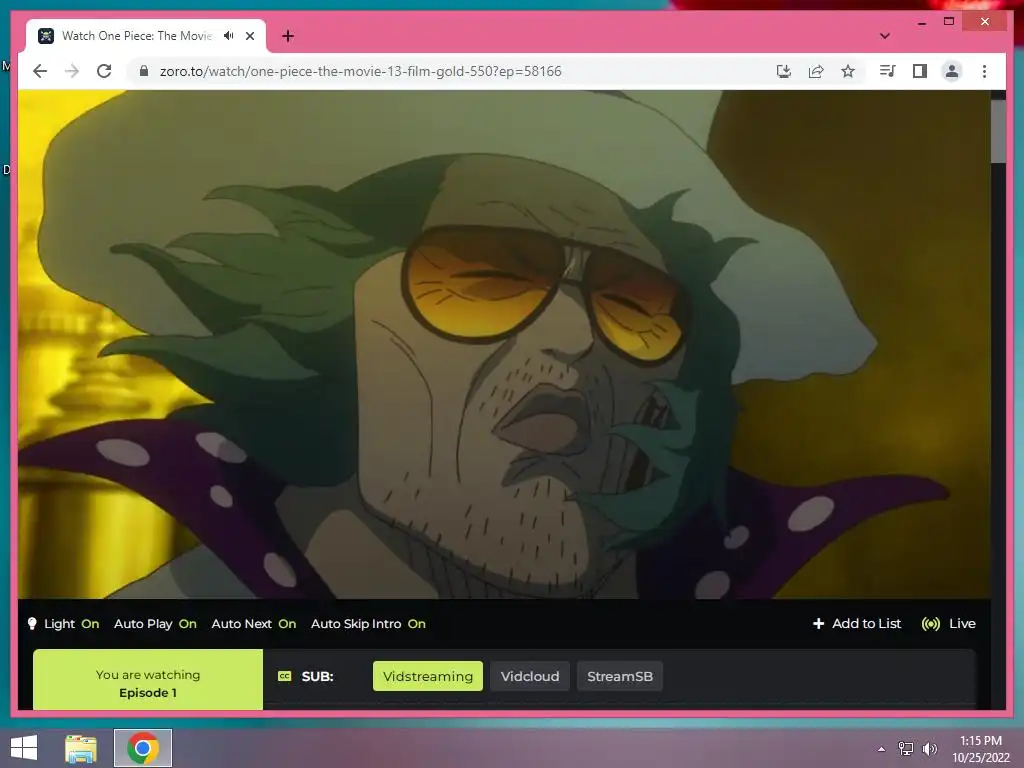Show hidden system tray icons
The image size is (1024, 768).
[882, 749]
